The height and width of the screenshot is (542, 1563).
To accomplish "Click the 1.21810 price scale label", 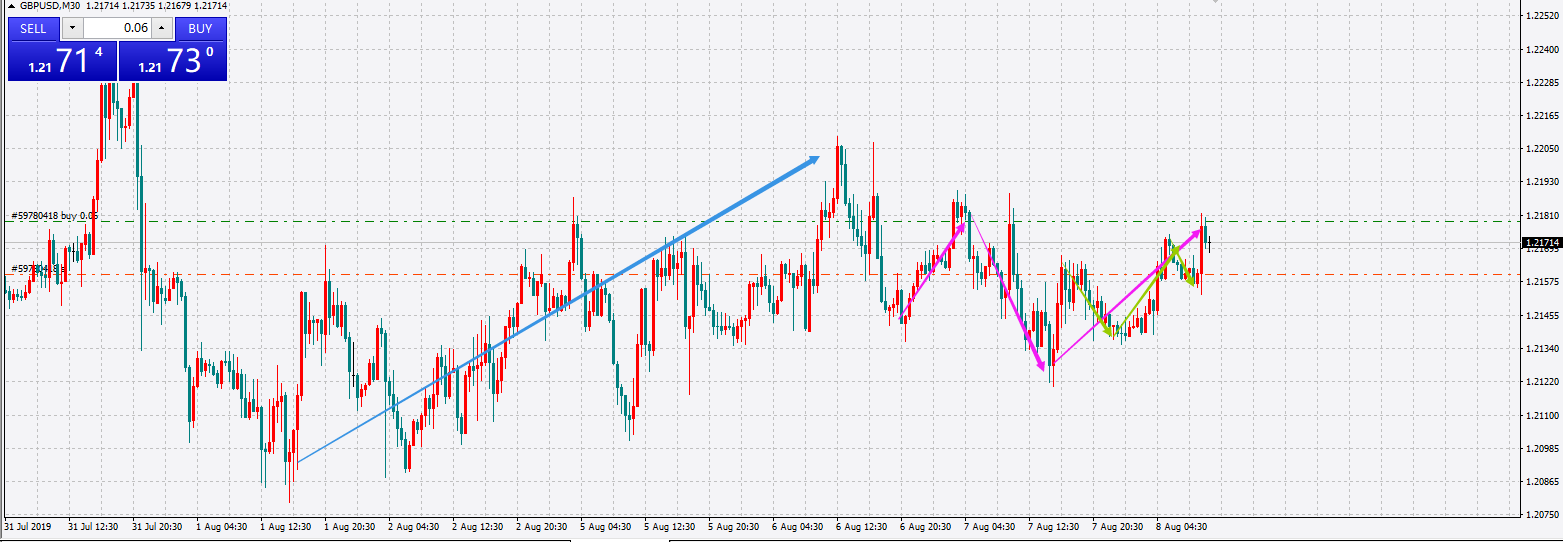I will click(1544, 215).
